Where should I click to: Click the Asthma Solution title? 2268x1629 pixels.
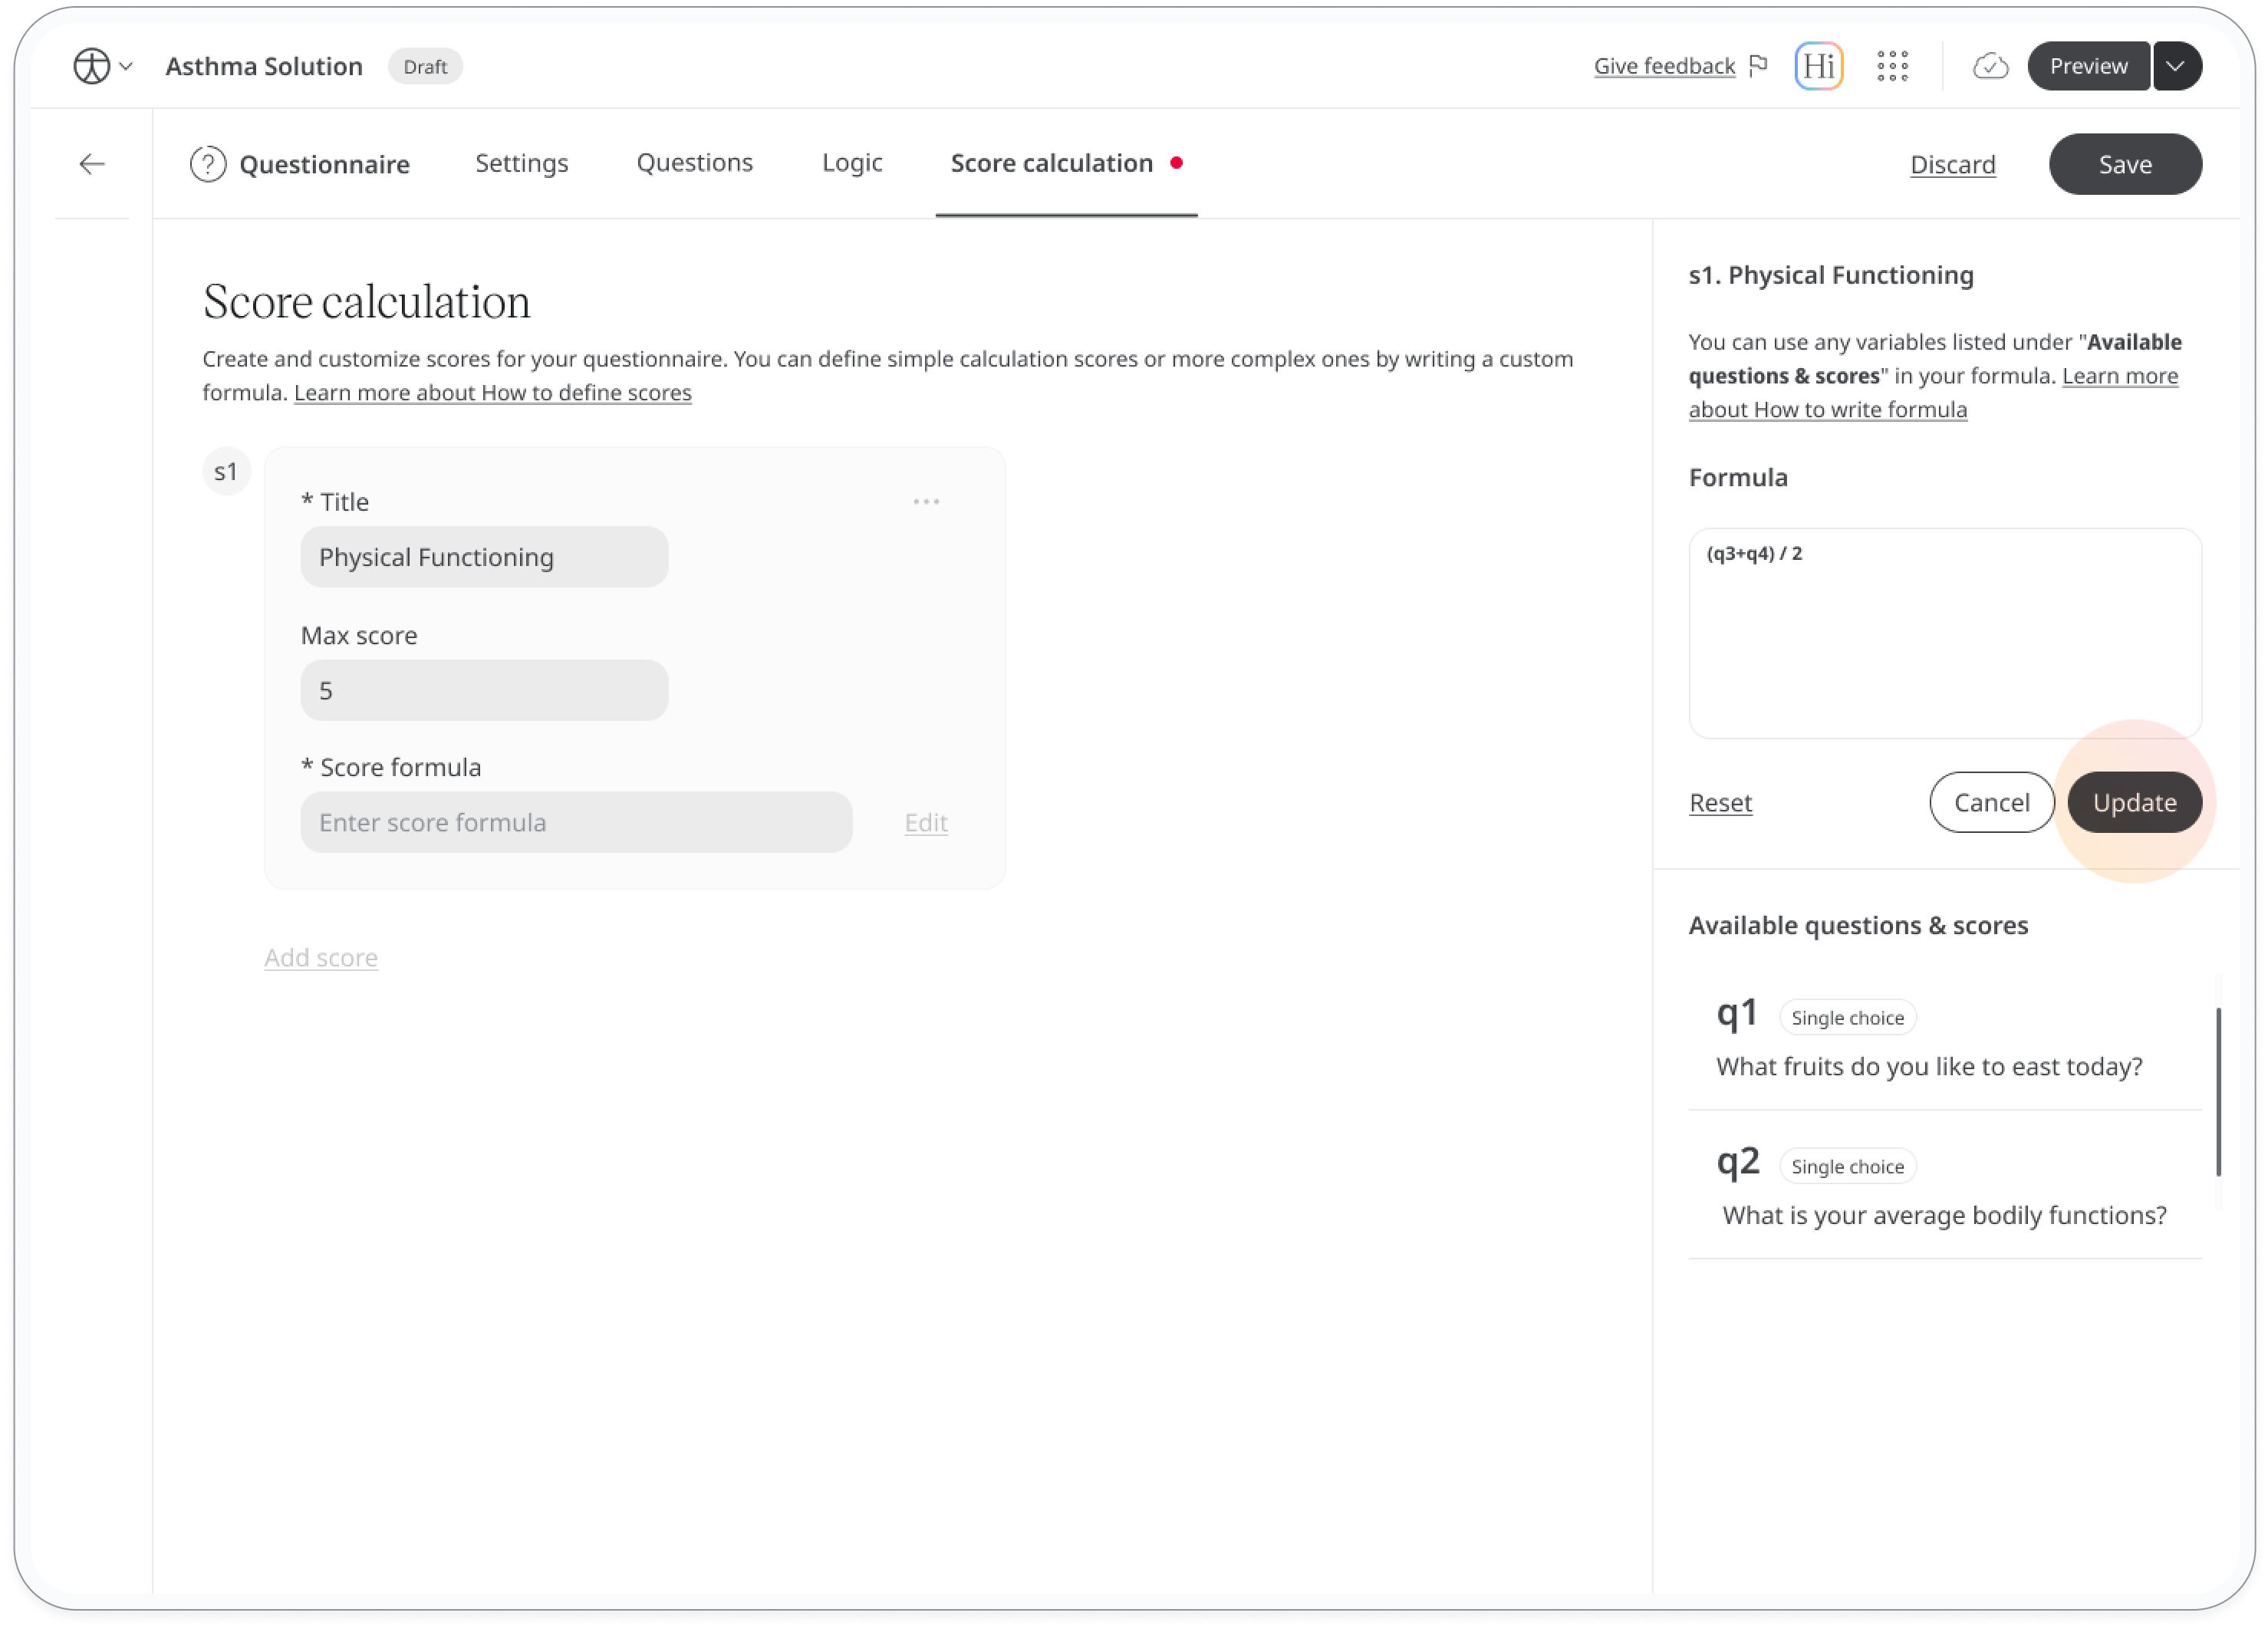coord(264,66)
